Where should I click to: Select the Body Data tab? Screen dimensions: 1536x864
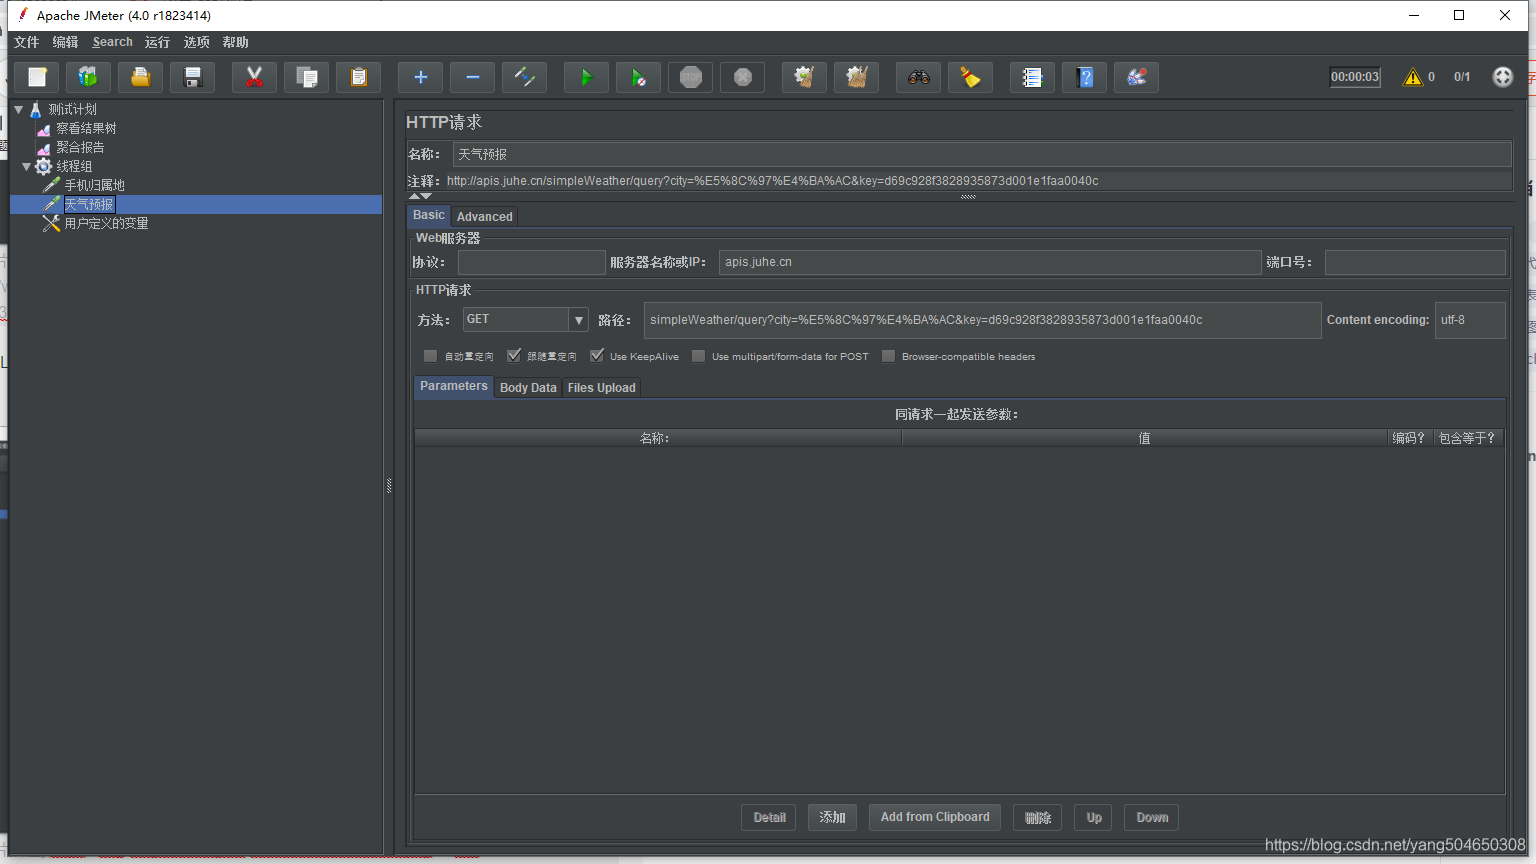click(528, 388)
